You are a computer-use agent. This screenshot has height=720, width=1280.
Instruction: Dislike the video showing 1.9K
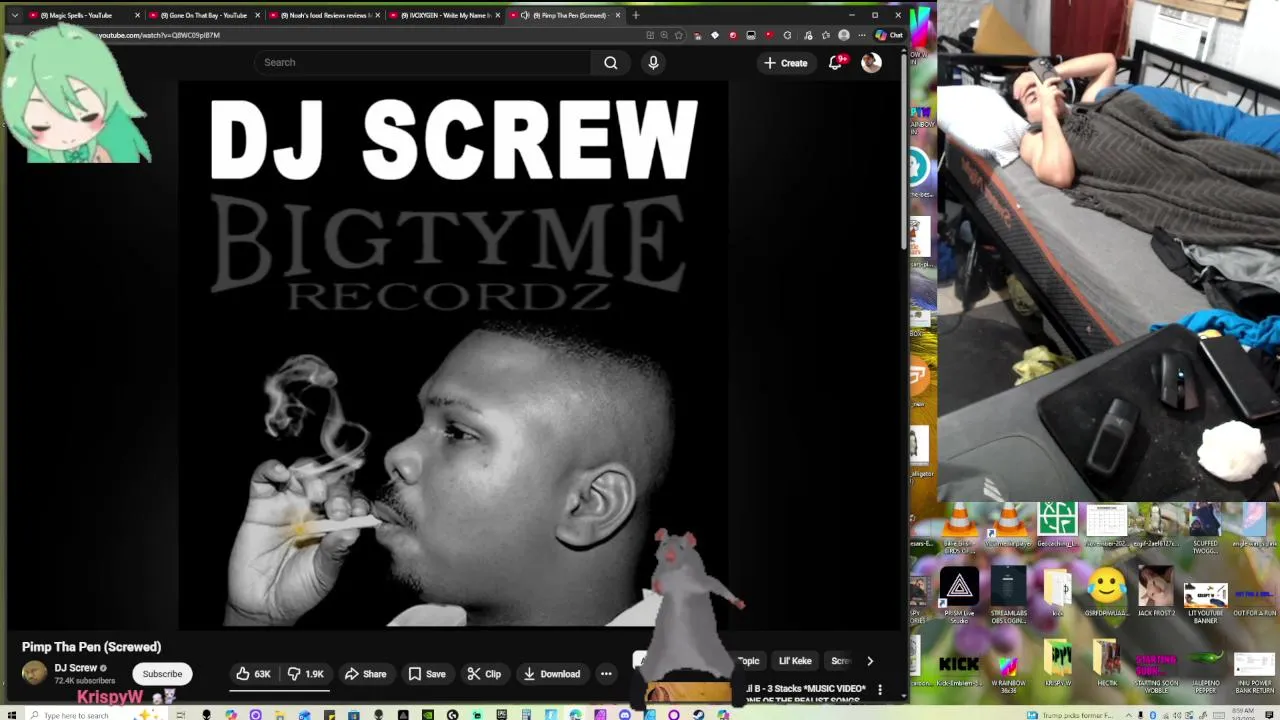(306, 674)
